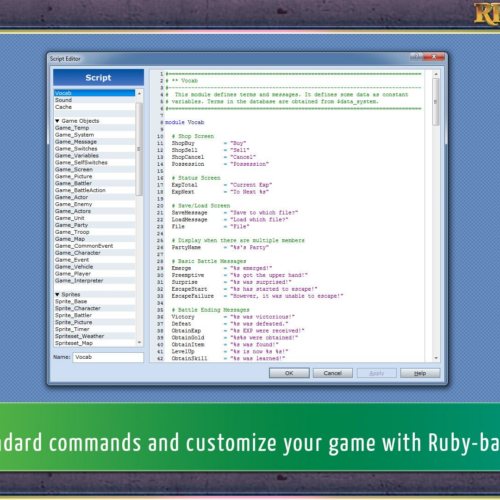
Task: Select the Cache script in the list
Action: tap(95, 107)
